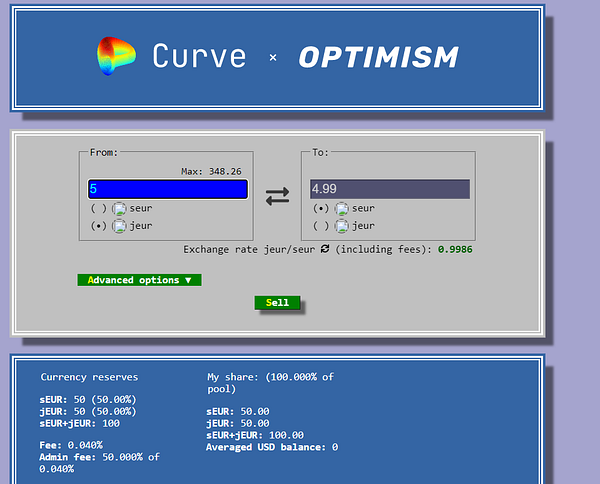Focus the From amount input field
Screen dimensions: 600x484
[x=168, y=189]
